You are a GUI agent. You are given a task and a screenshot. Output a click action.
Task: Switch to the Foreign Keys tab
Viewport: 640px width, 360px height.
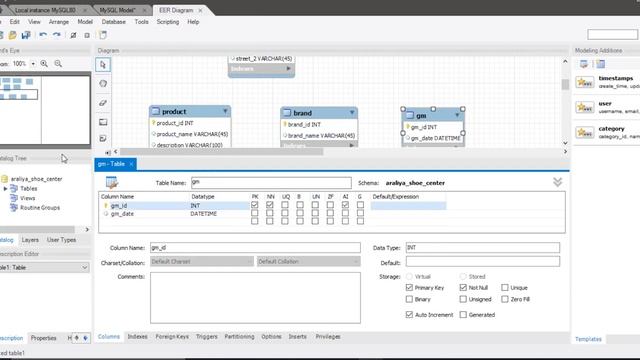(172, 337)
